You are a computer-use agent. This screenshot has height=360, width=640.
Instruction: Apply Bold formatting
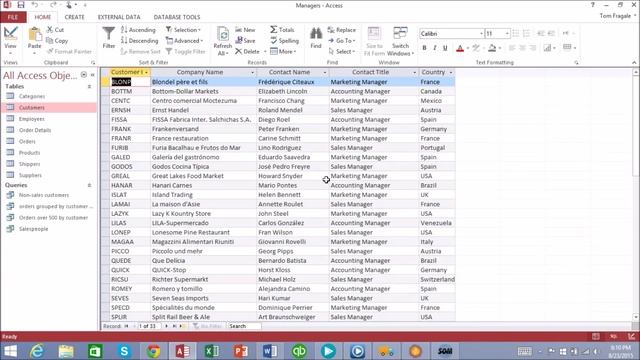pyautogui.click(x=424, y=48)
